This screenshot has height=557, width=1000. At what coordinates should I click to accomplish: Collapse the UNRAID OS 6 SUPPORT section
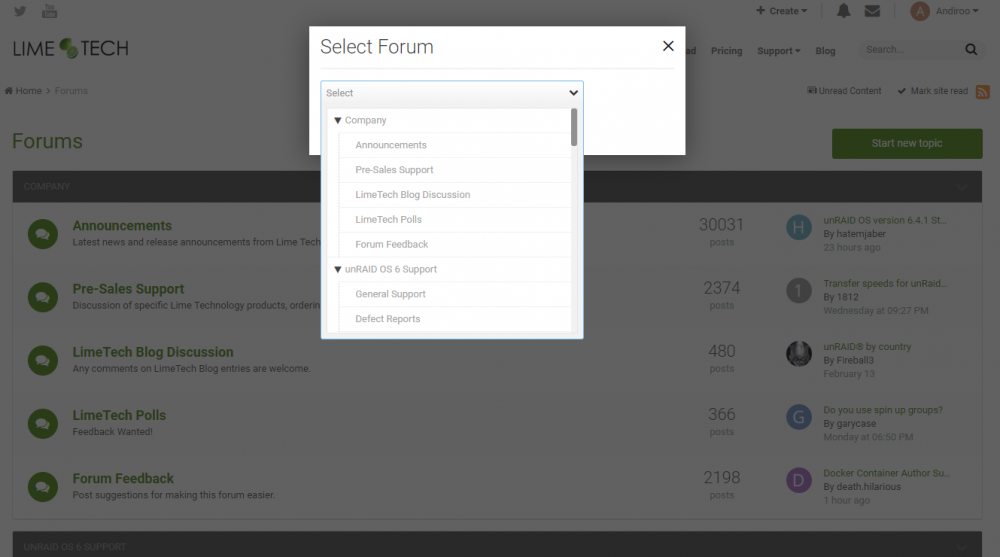[x=961, y=547]
